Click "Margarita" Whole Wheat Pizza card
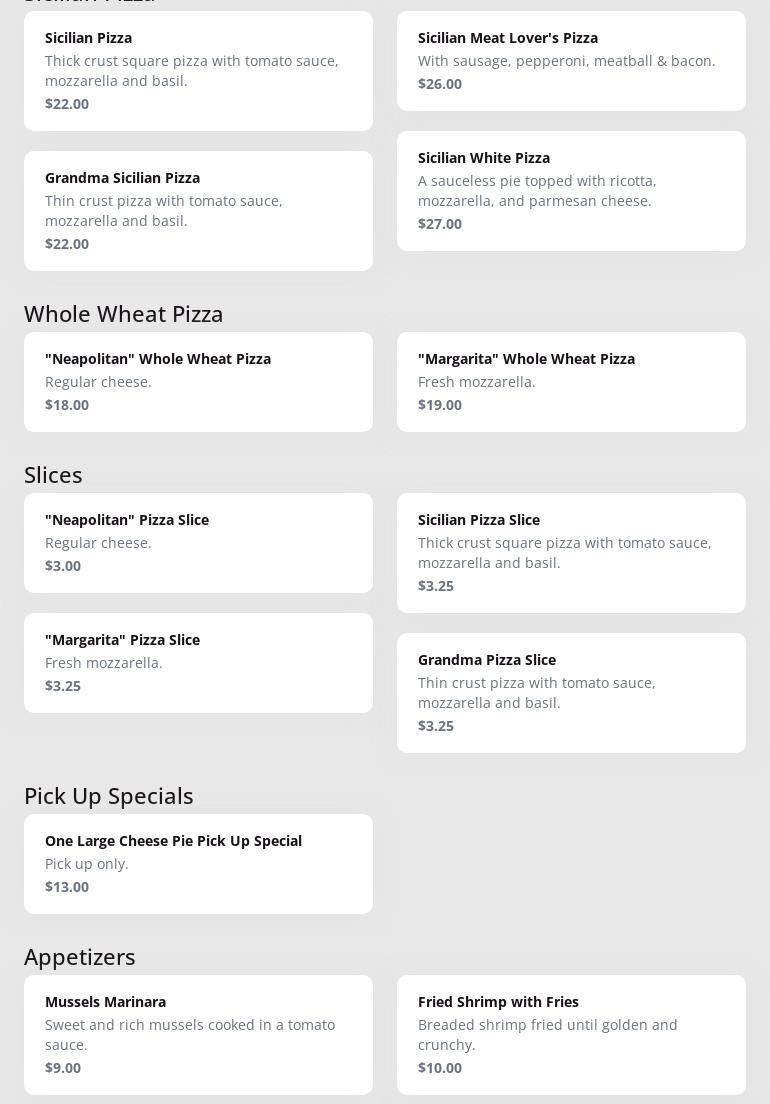The height and width of the screenshot is (1104, 770). tap(571, 381)
